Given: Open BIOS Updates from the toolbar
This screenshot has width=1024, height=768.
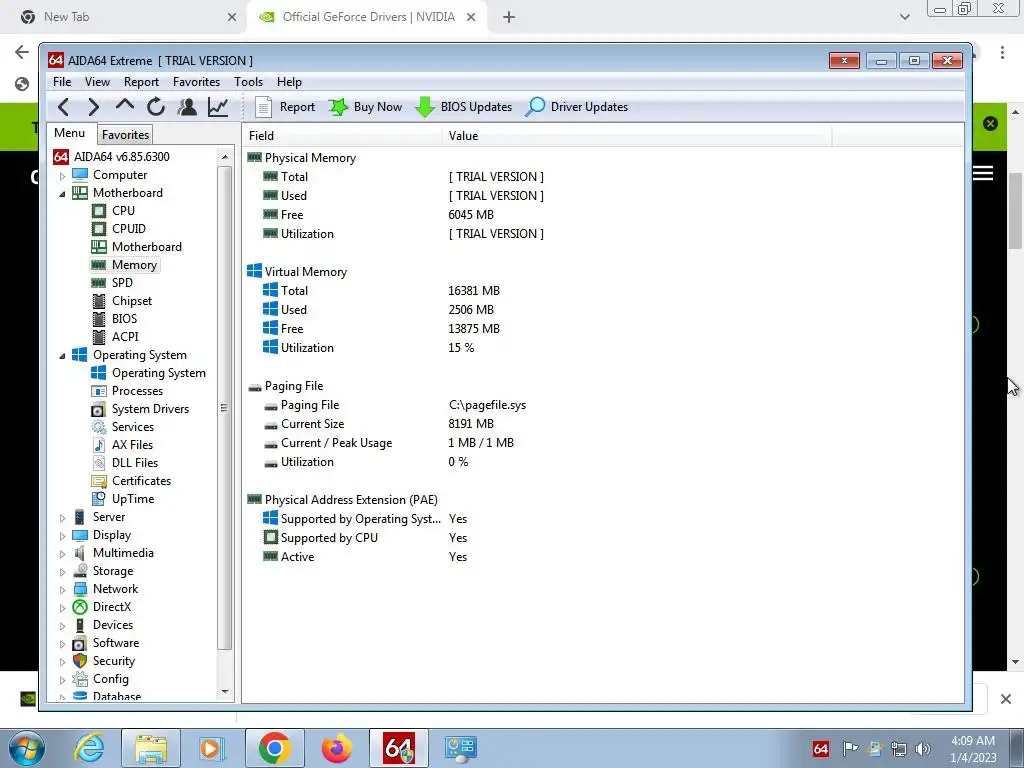Looking at the screenshot, I should point(464,106).
